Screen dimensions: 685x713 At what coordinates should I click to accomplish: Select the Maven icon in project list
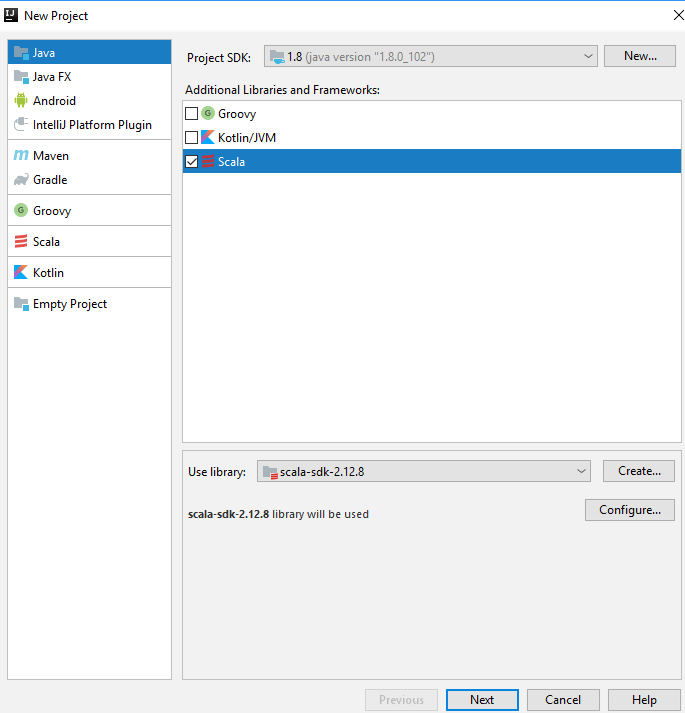click(x=21, y=156)
